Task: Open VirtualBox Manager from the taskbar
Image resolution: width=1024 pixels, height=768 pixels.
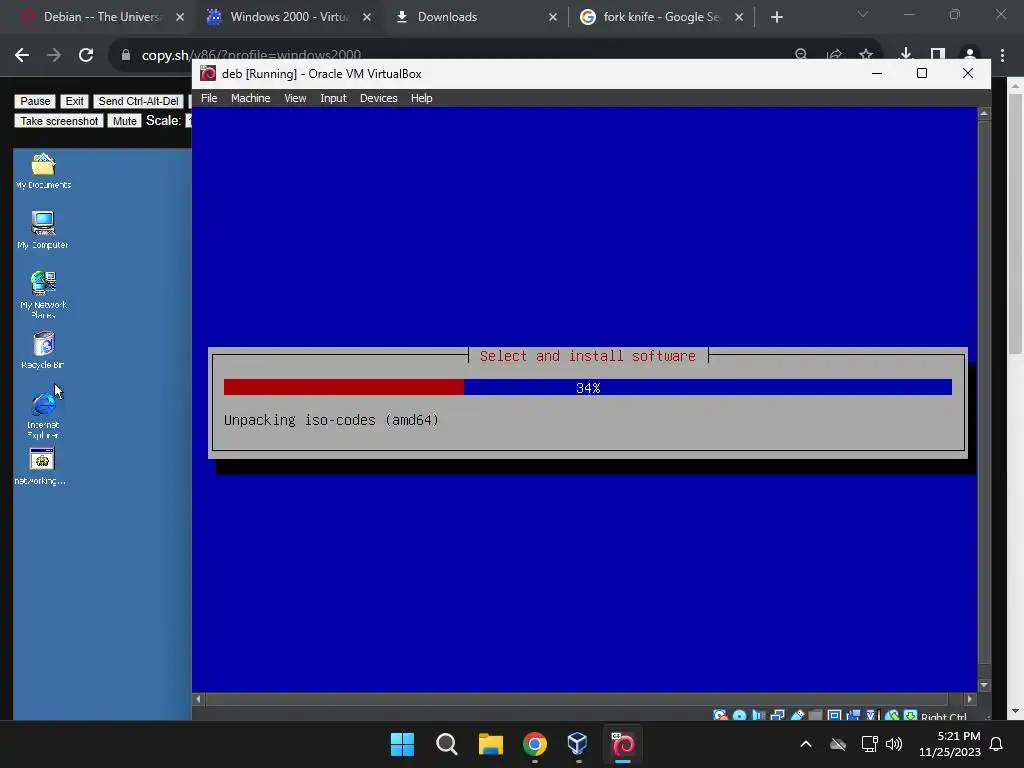Action: pyautogui.click(x=578, y=744)
